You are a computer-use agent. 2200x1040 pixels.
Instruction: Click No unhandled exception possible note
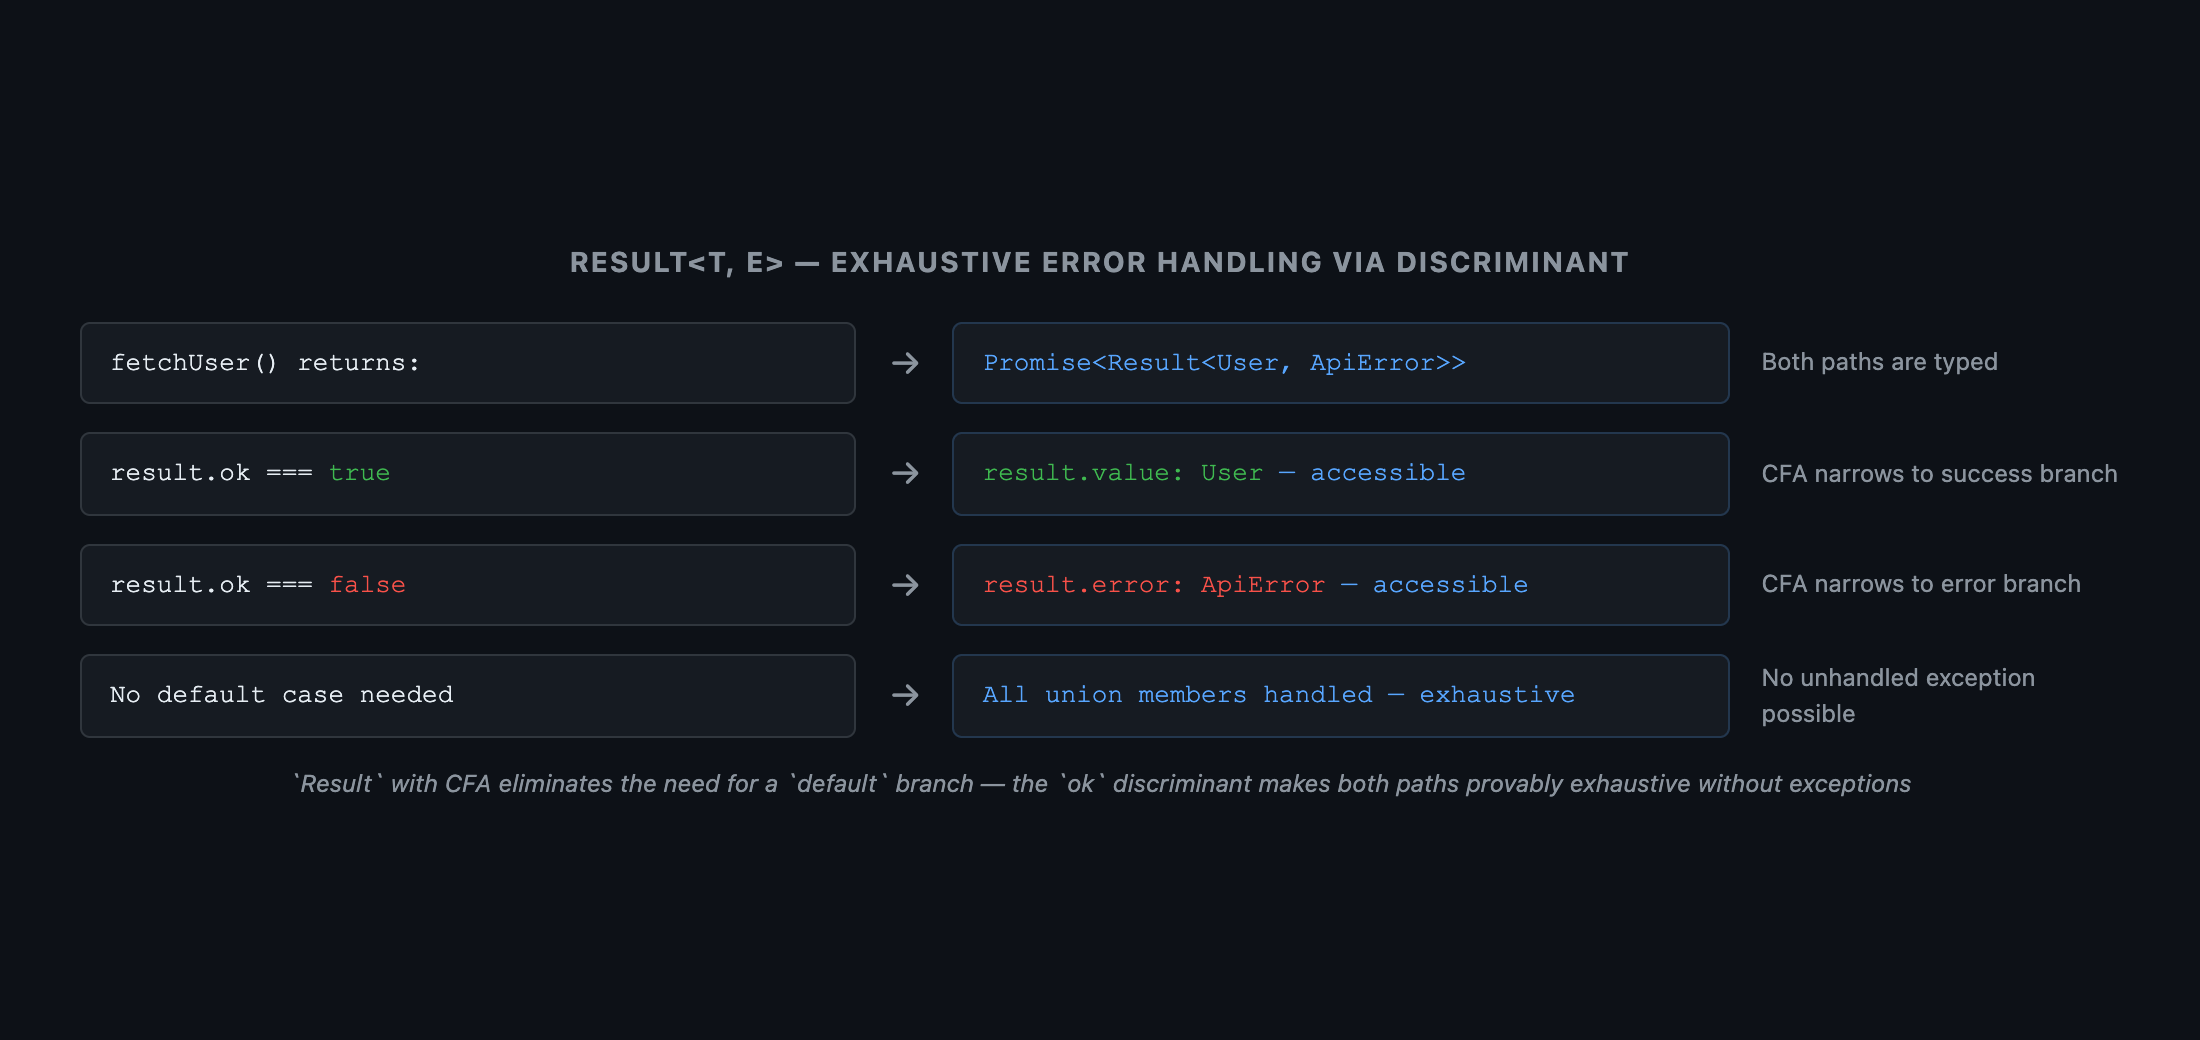1898,696
